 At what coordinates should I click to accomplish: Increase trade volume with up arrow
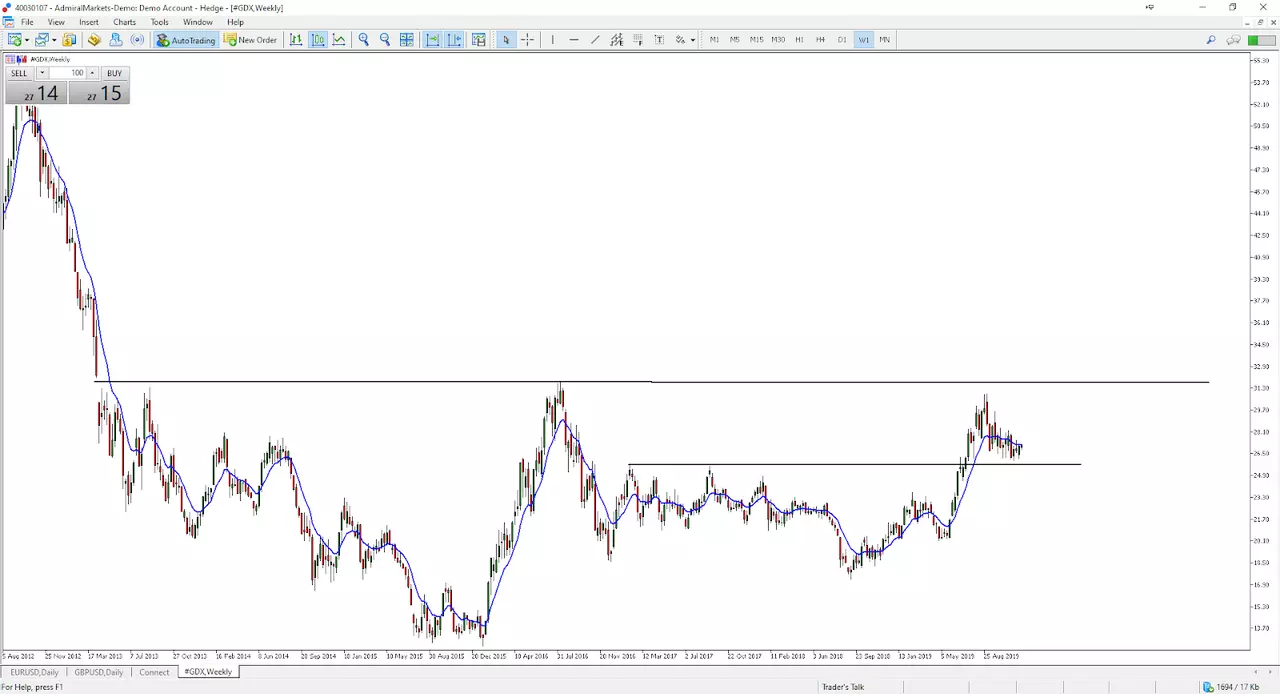[92, 73]
